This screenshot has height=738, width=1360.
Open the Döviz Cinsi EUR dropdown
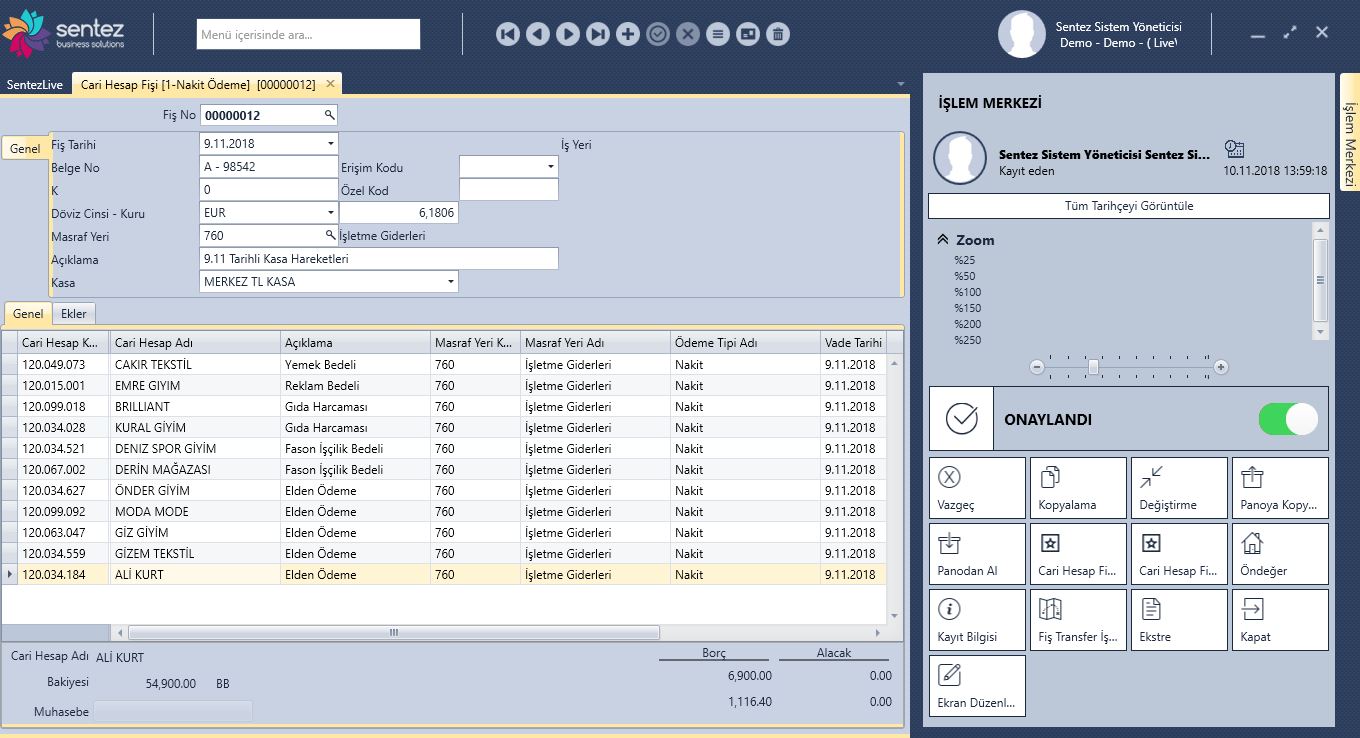[x=330, y=213]
